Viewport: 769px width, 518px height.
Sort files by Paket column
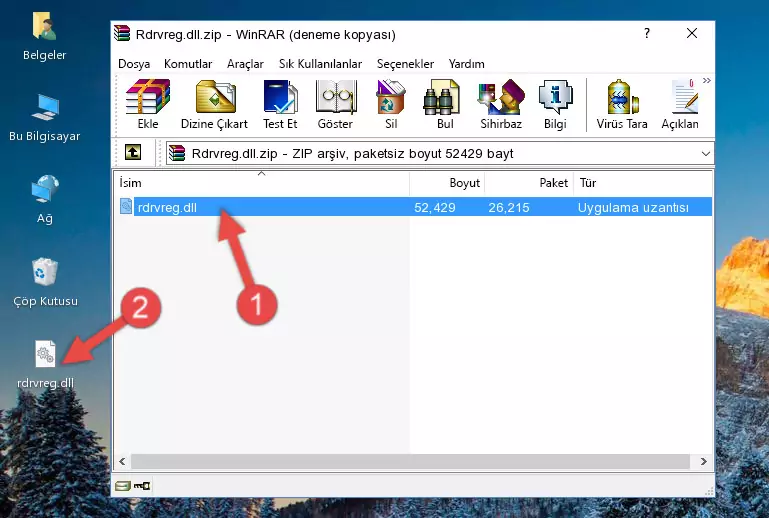(529, 182)
